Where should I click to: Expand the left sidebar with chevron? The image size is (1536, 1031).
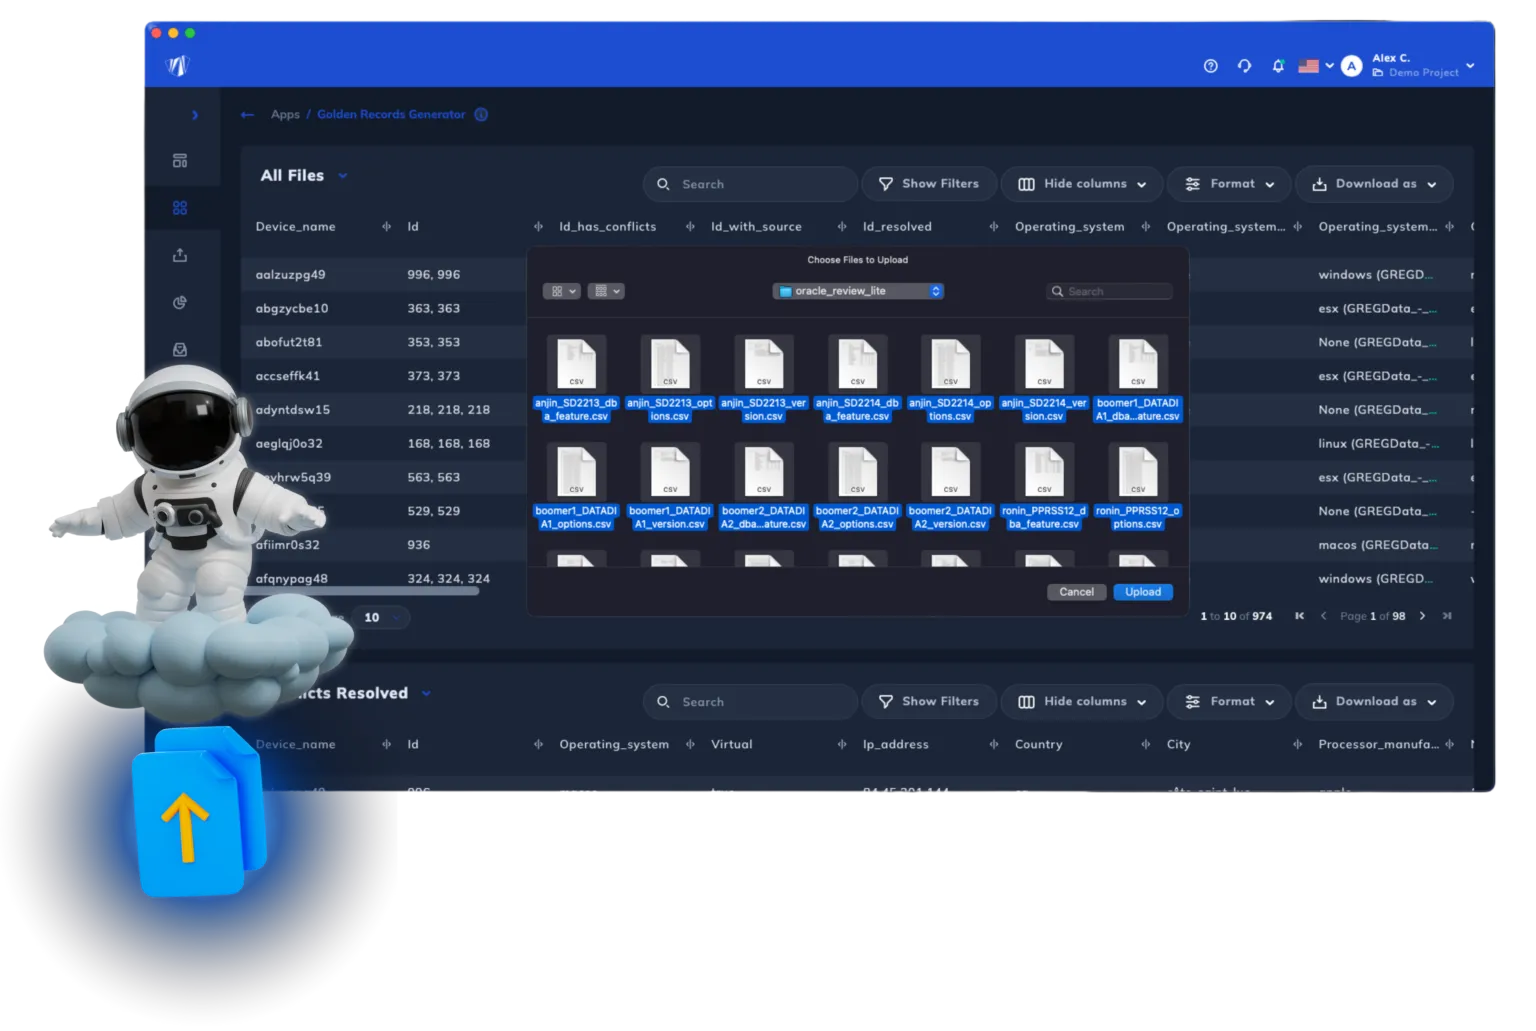195,115
